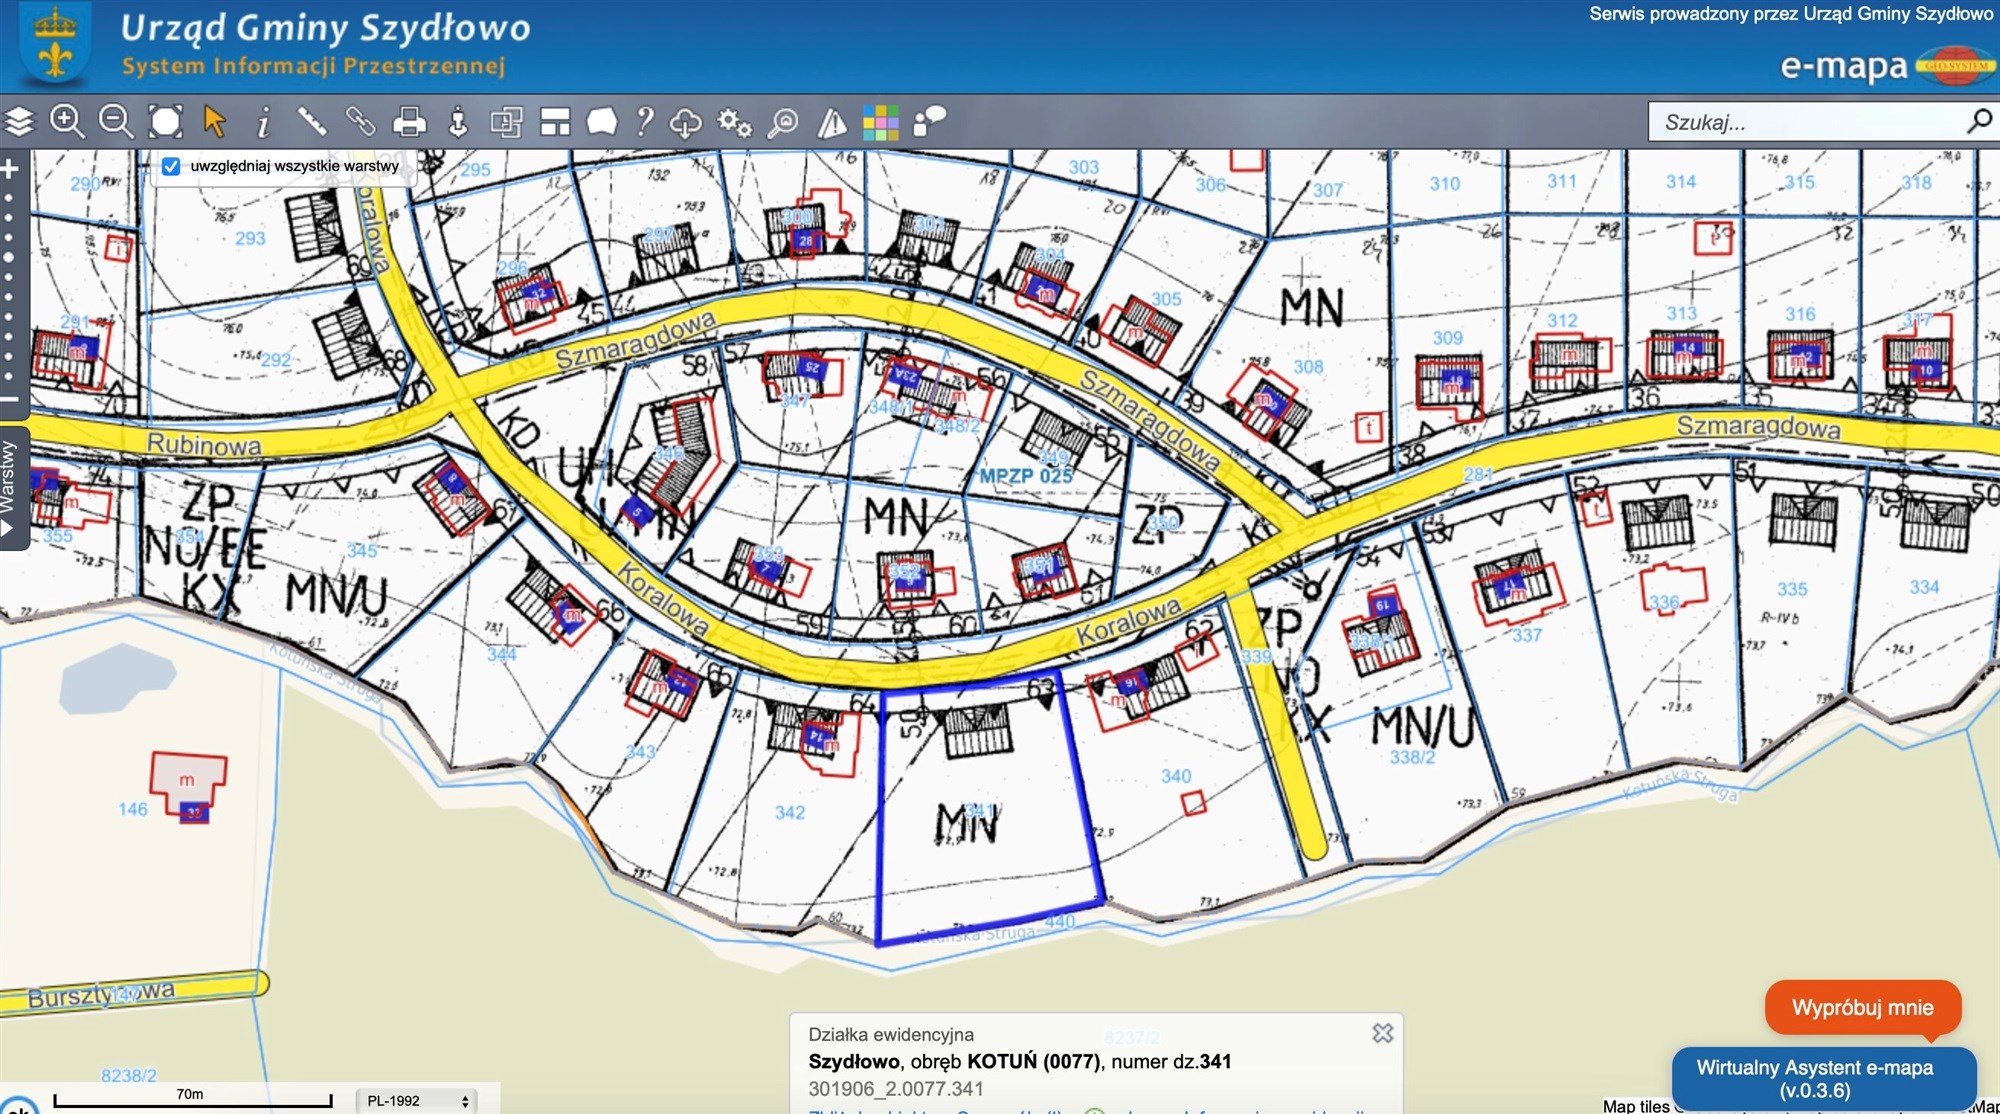Click the zoom out magnifier tool
This screenshot has width=2000, height=1114.
pos(116,122)
